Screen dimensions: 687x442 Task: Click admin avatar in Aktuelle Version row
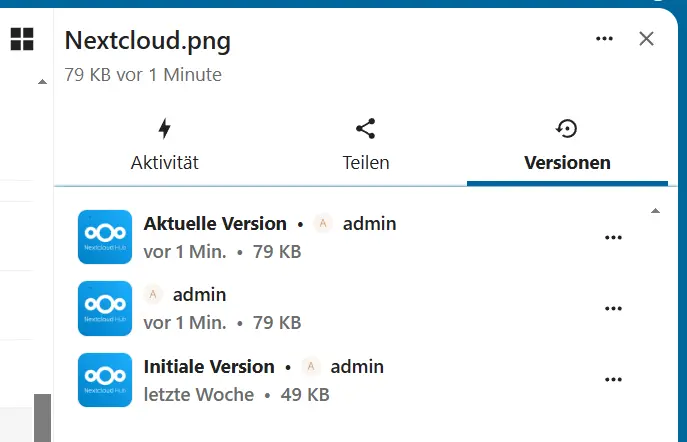[323, 223]
